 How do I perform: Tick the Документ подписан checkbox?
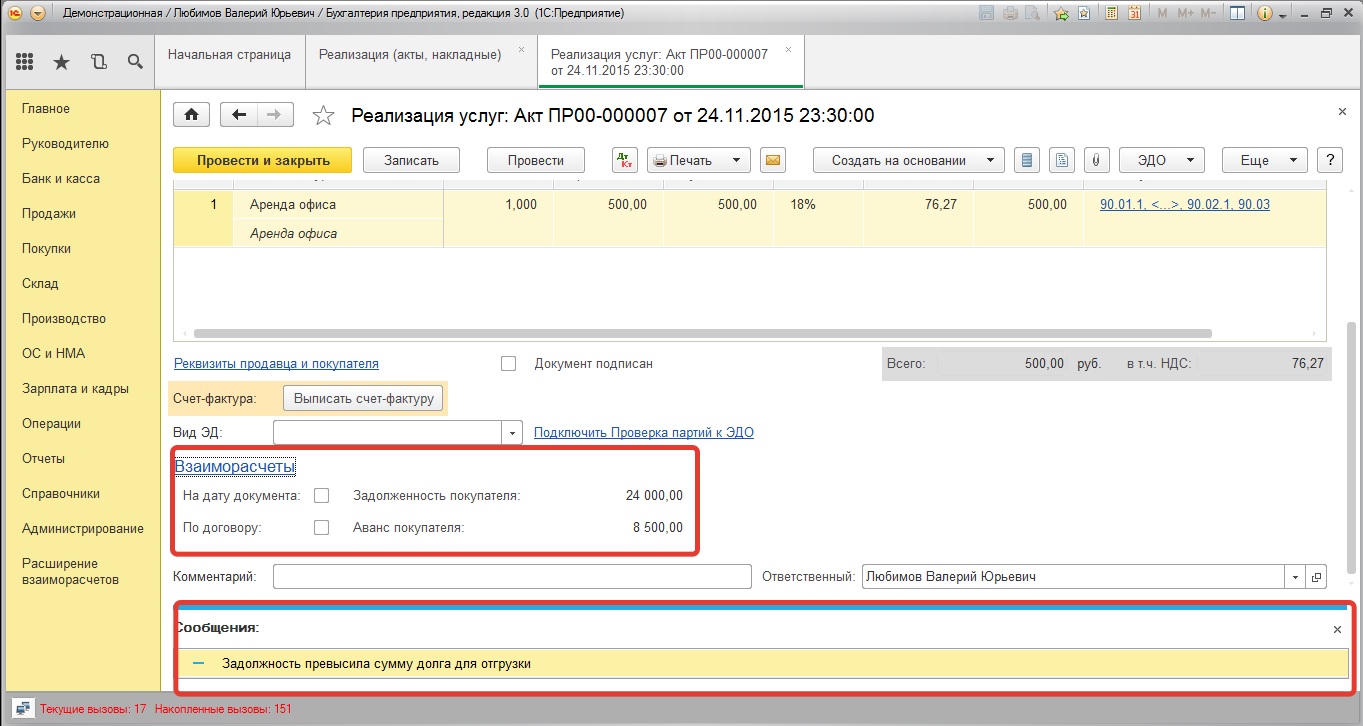point(508,364)
